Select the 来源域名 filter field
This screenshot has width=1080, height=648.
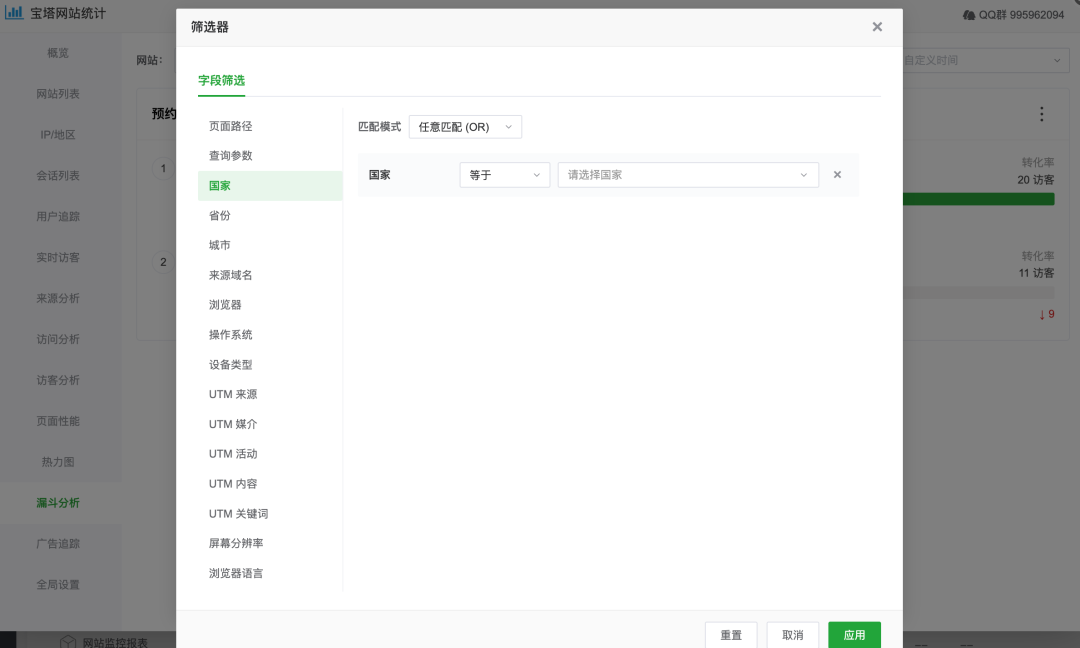click(270, 275)
